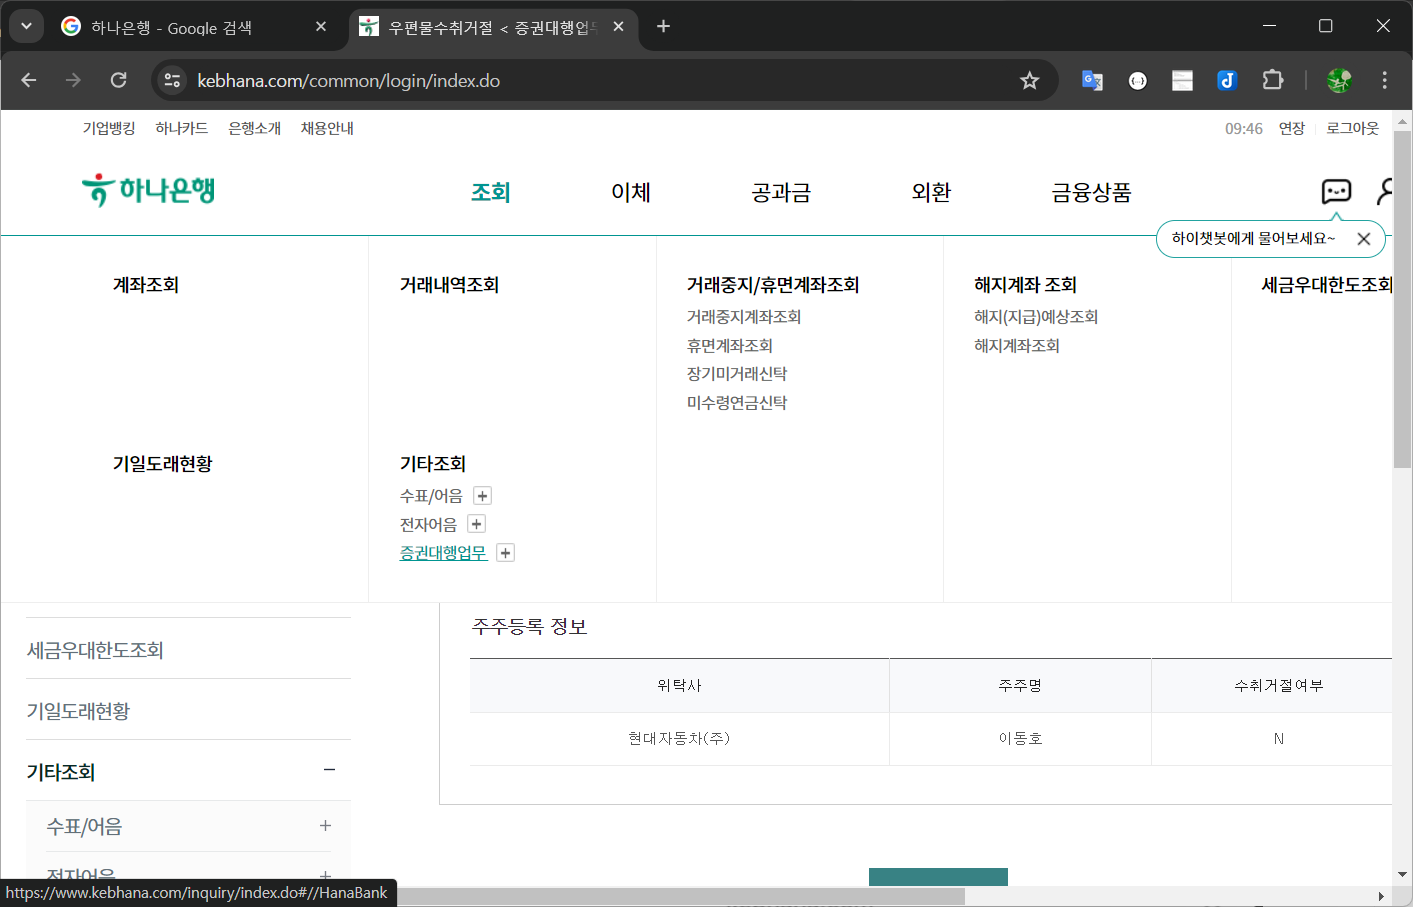
Task: Open the tab search dropdown
Action: tap(26, 27)
